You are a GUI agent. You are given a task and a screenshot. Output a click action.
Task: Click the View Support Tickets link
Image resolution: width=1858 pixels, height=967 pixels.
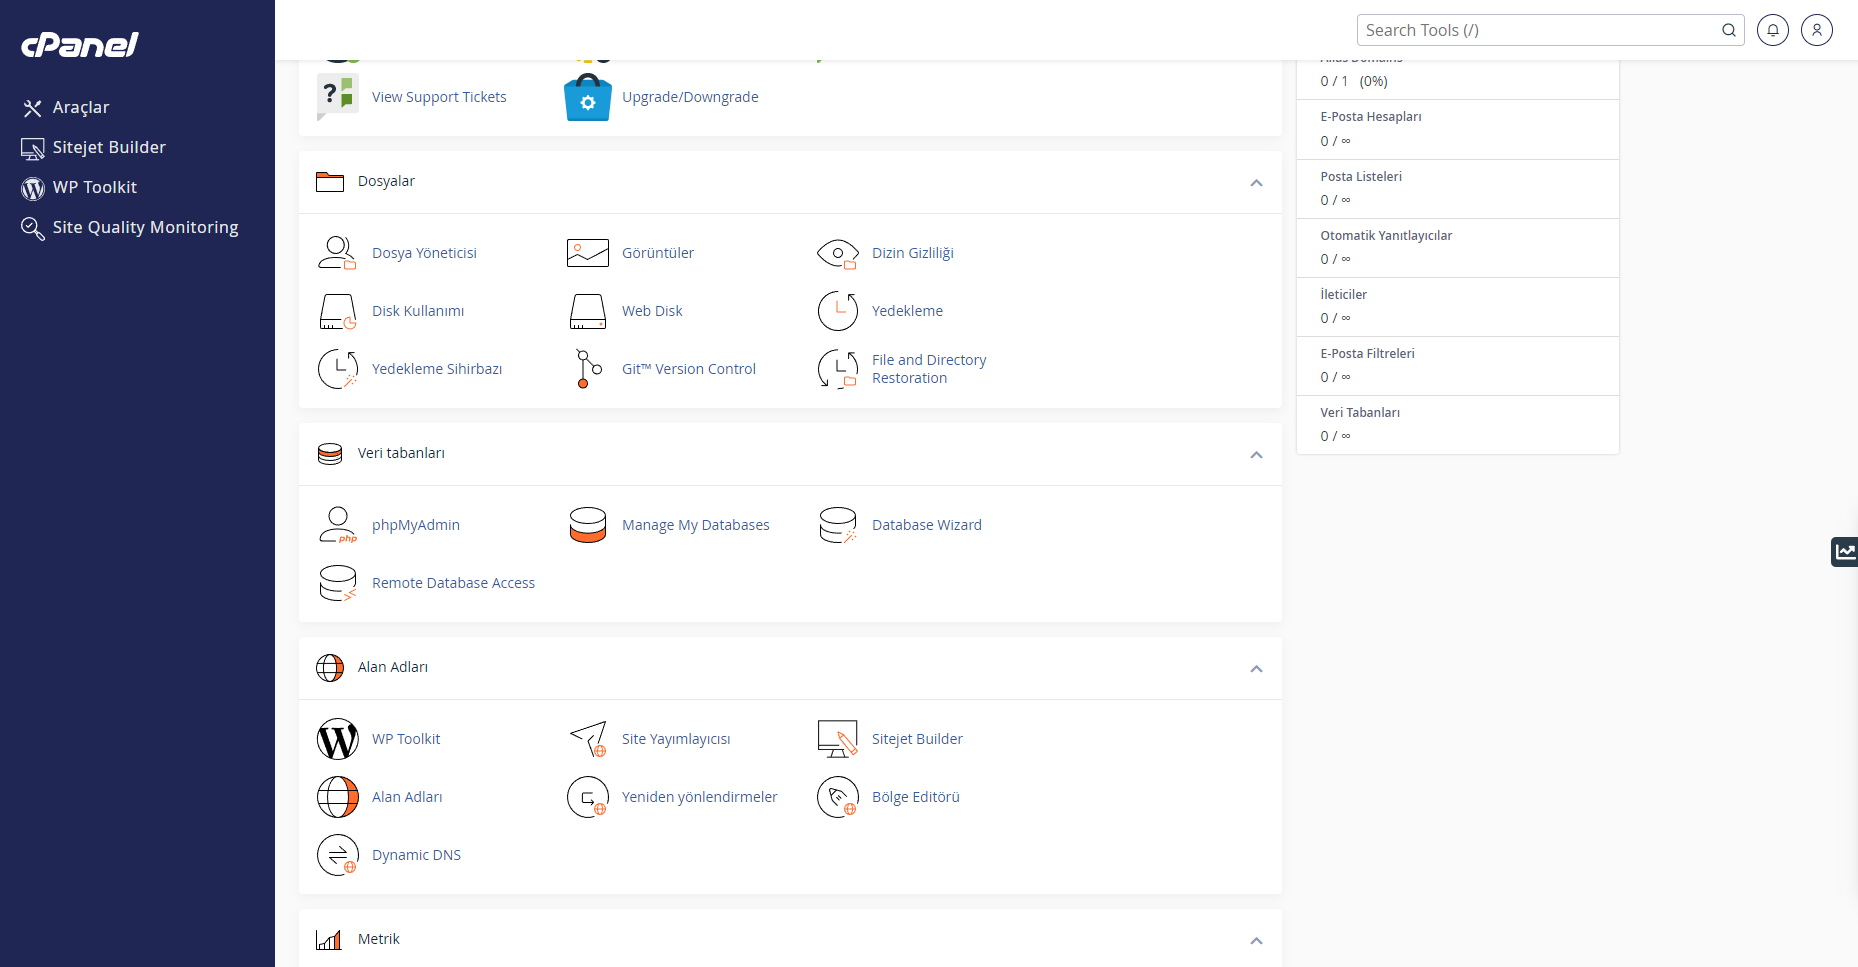pyautogui.click(x=439, y=97)
